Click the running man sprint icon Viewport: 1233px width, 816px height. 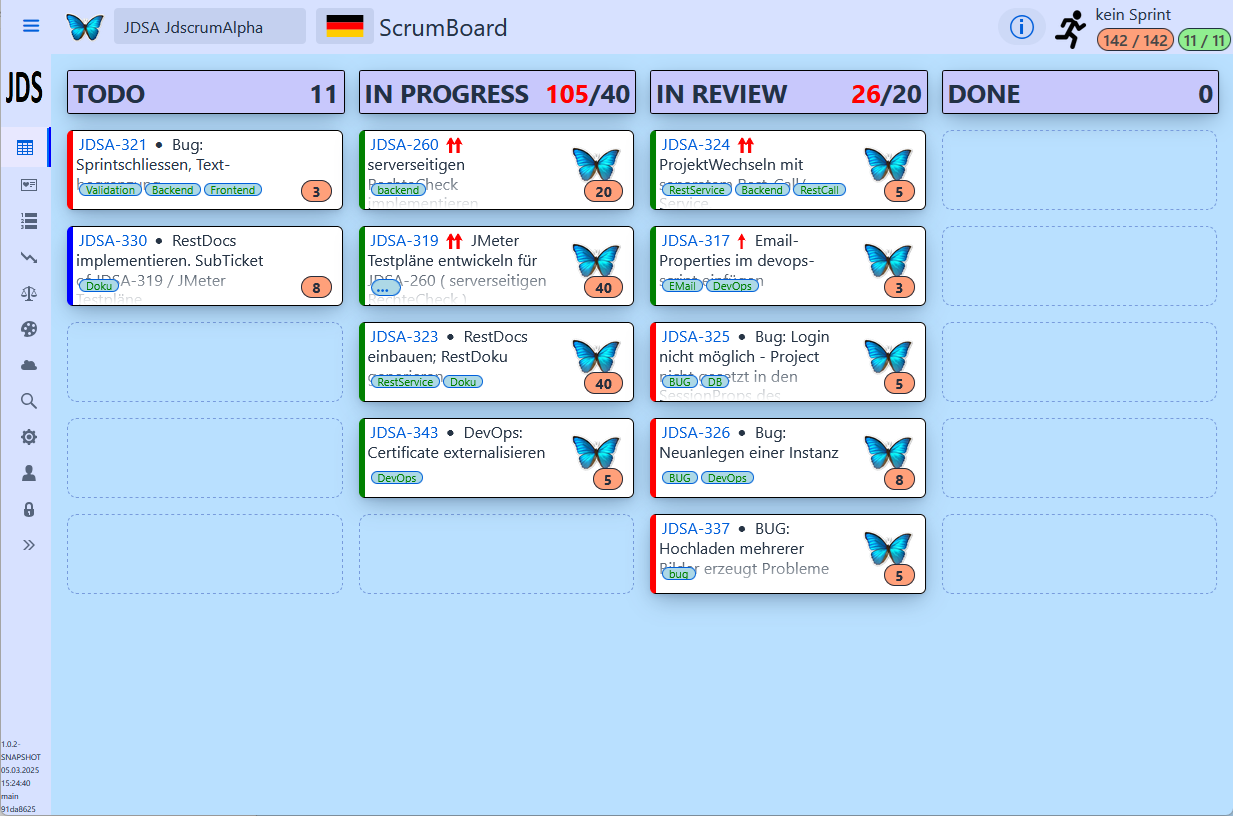coord(1071,29)
